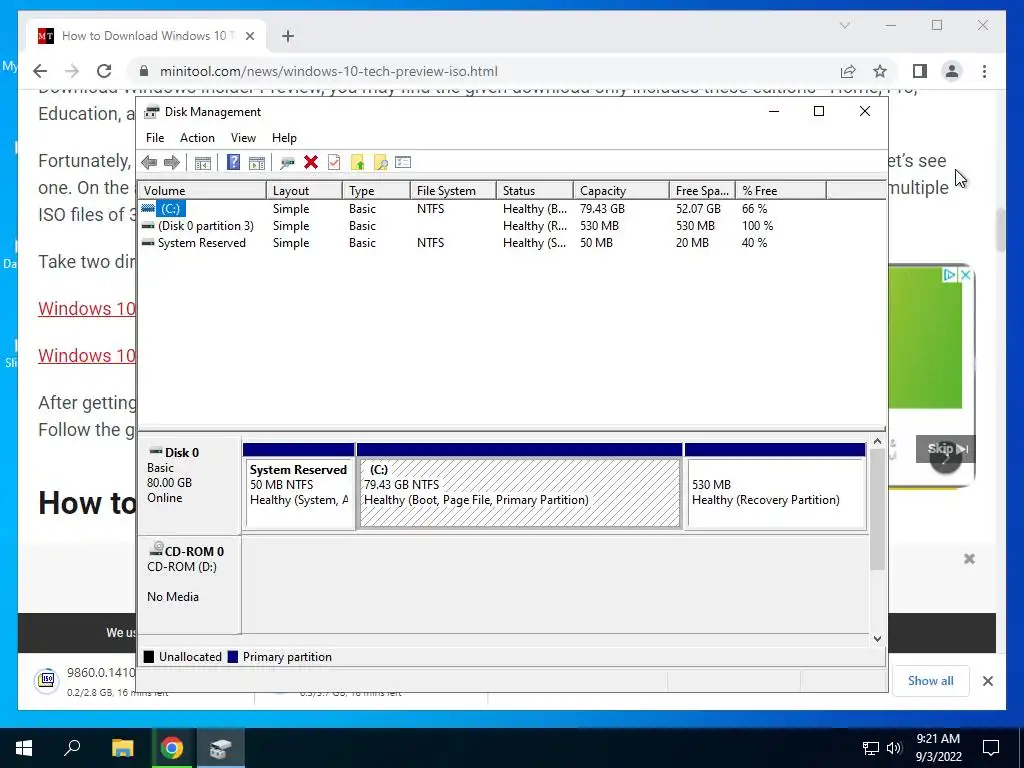Click the Connect/Rescan disk toolbar icon
This screenshot has height=768, width=1024.
287,163
